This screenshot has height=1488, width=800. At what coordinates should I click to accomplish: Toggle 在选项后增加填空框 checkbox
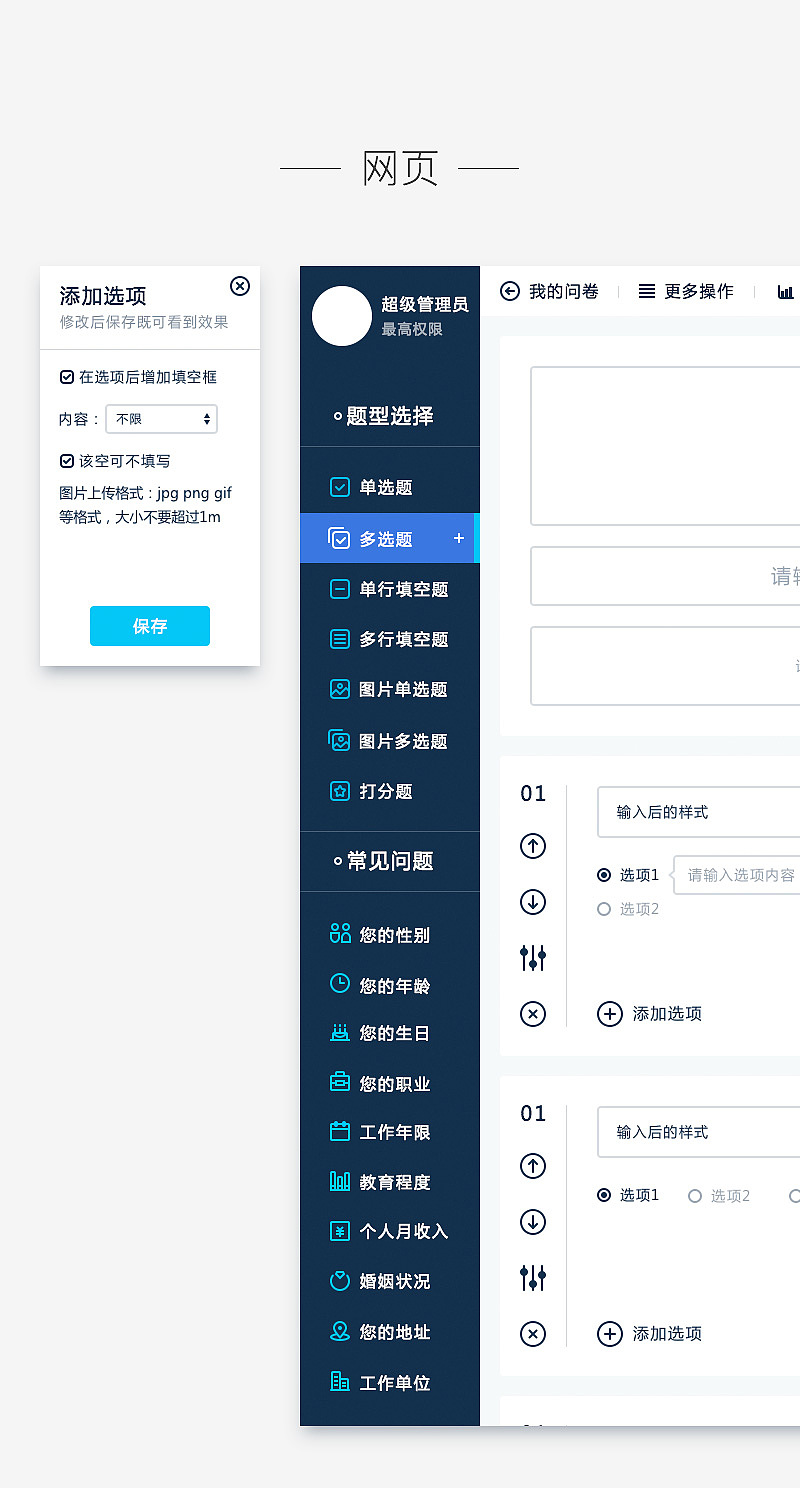tap(67, 377)
